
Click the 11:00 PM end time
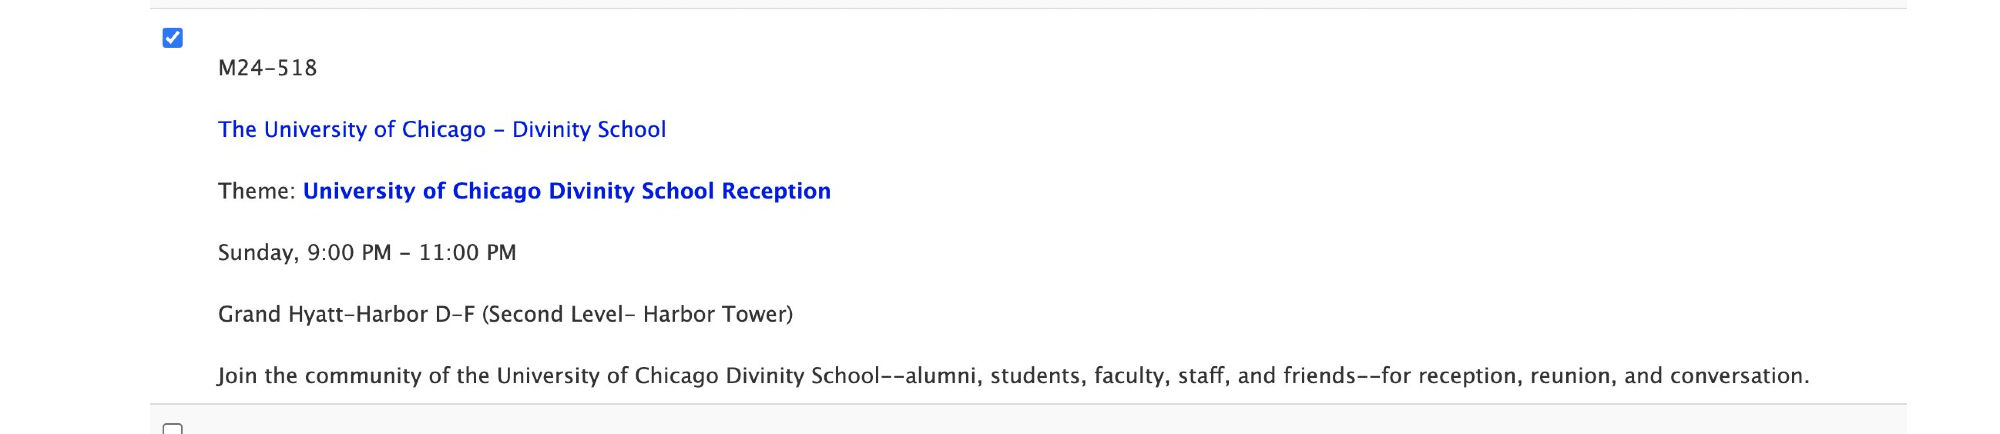tap(467, 253)
